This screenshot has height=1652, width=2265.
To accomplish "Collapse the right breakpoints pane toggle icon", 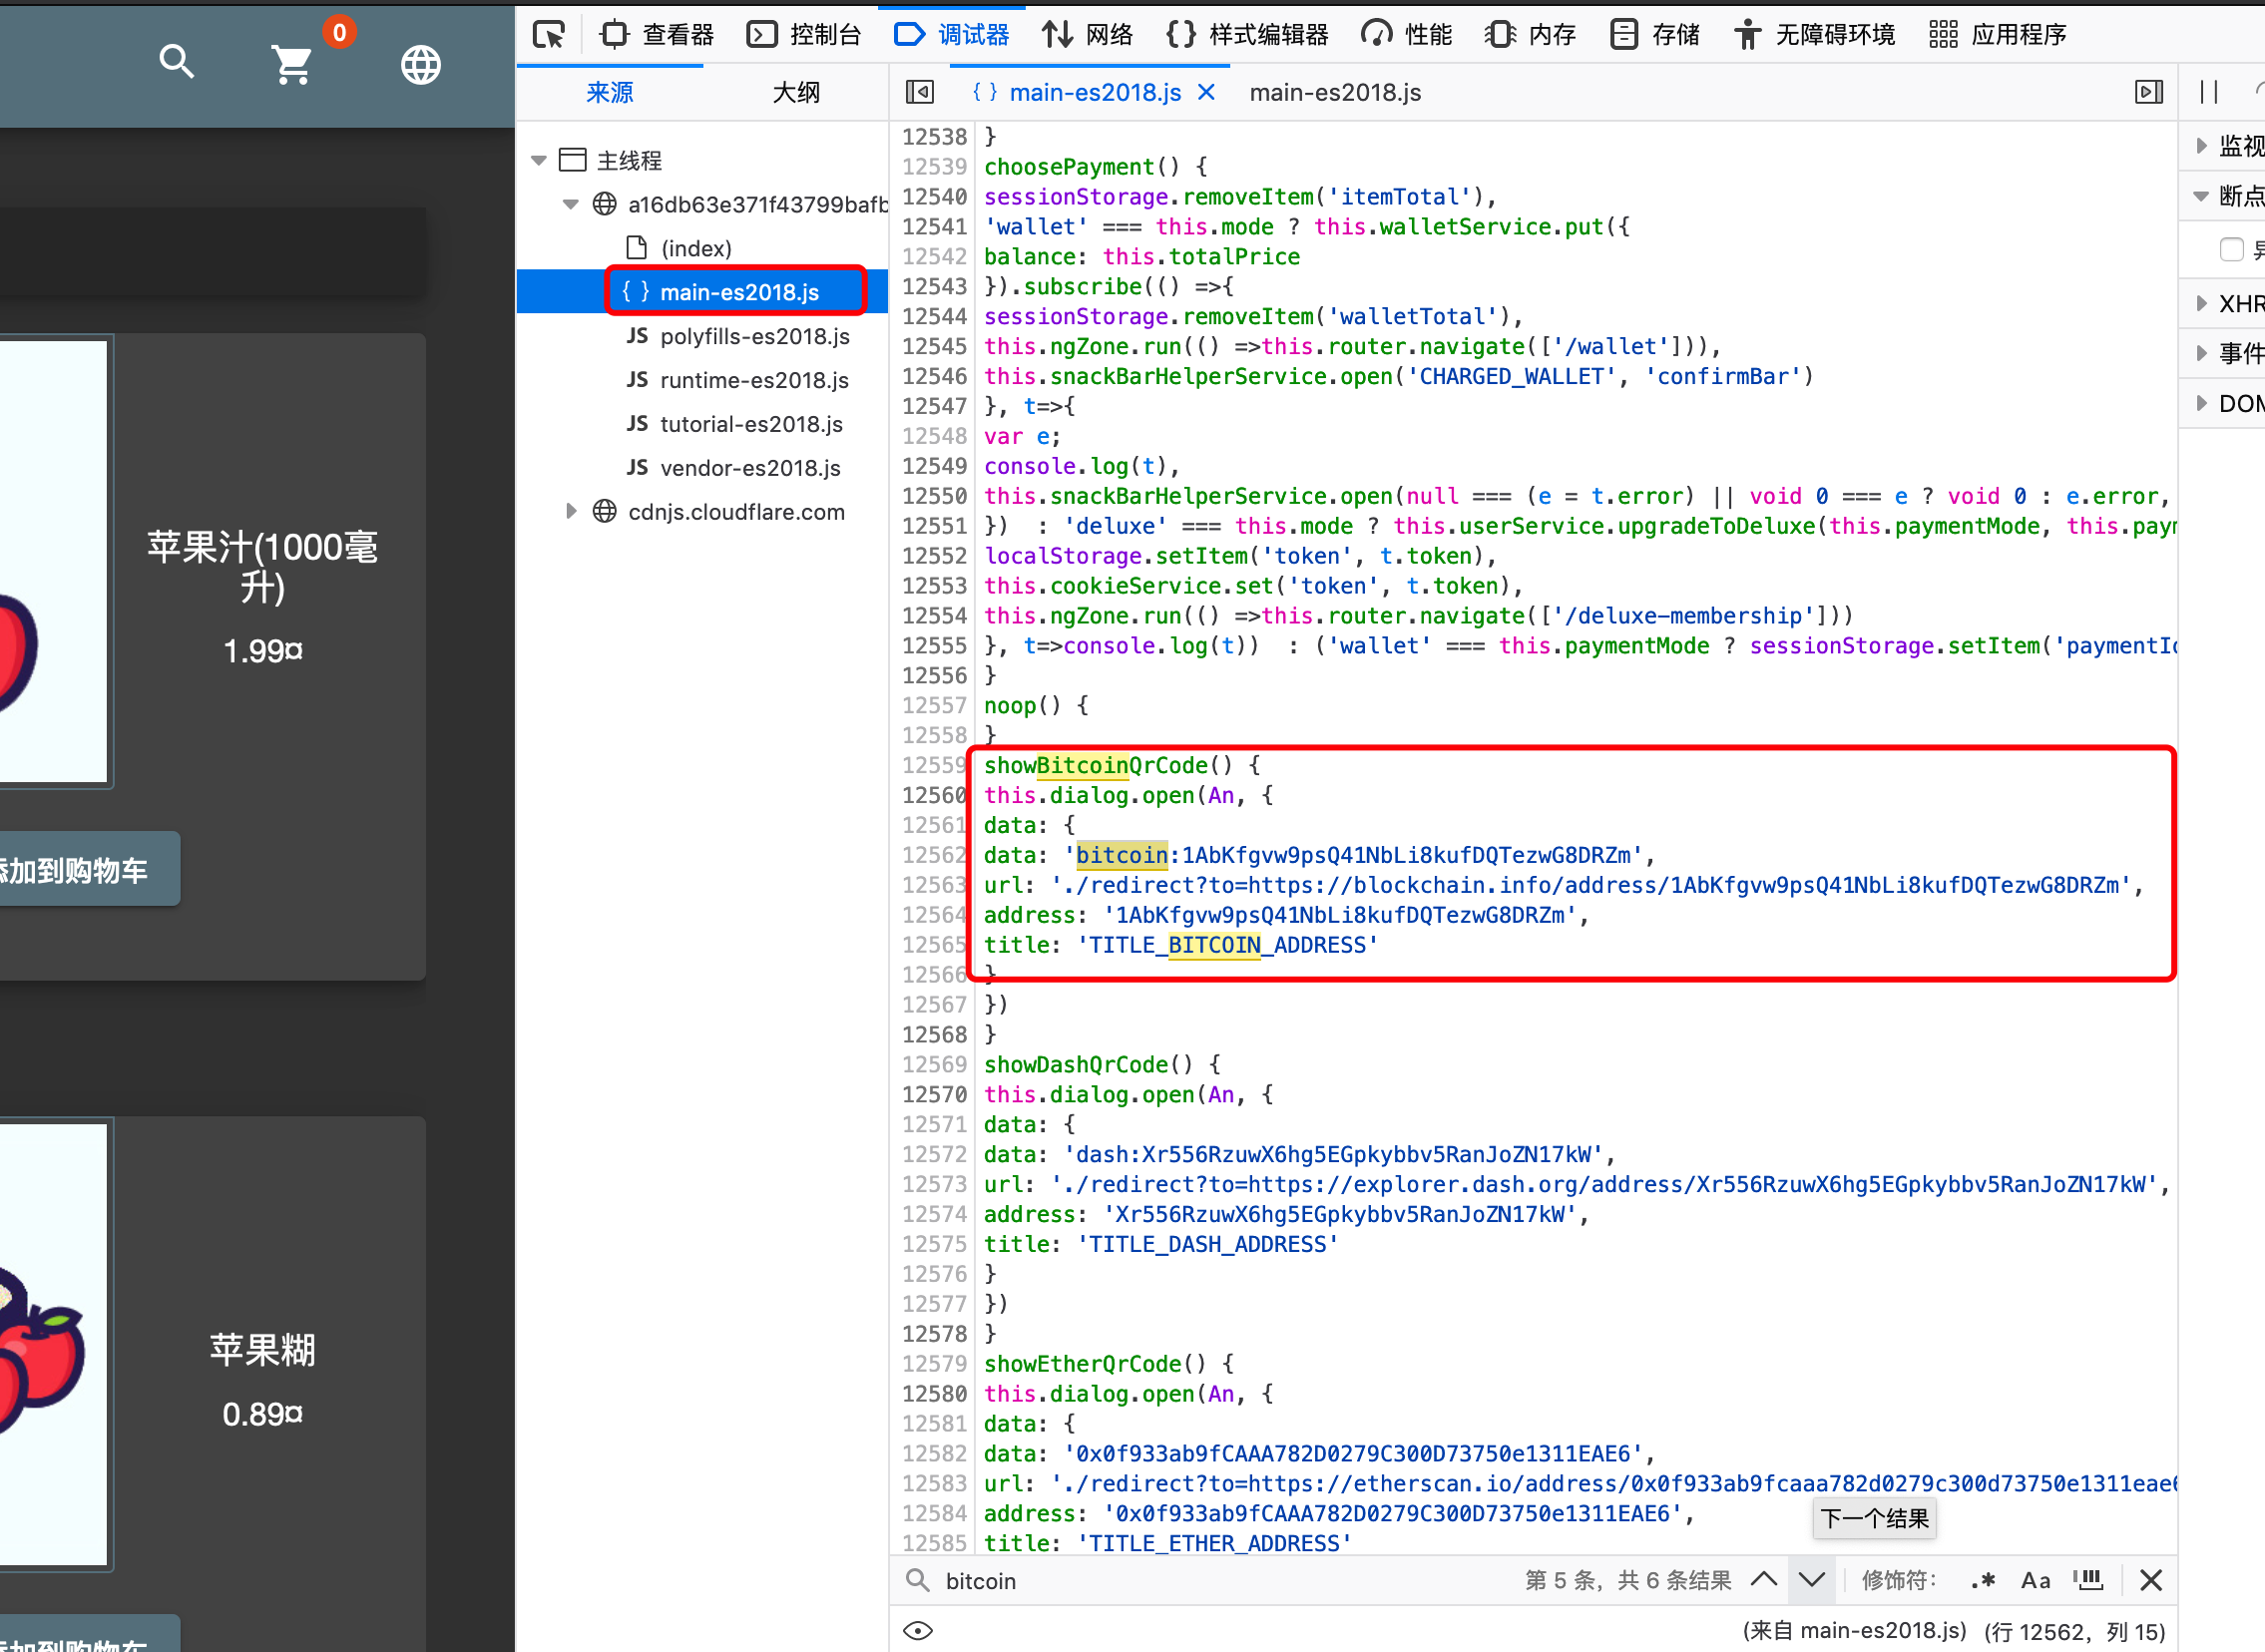I will [x=2148, y=93].
